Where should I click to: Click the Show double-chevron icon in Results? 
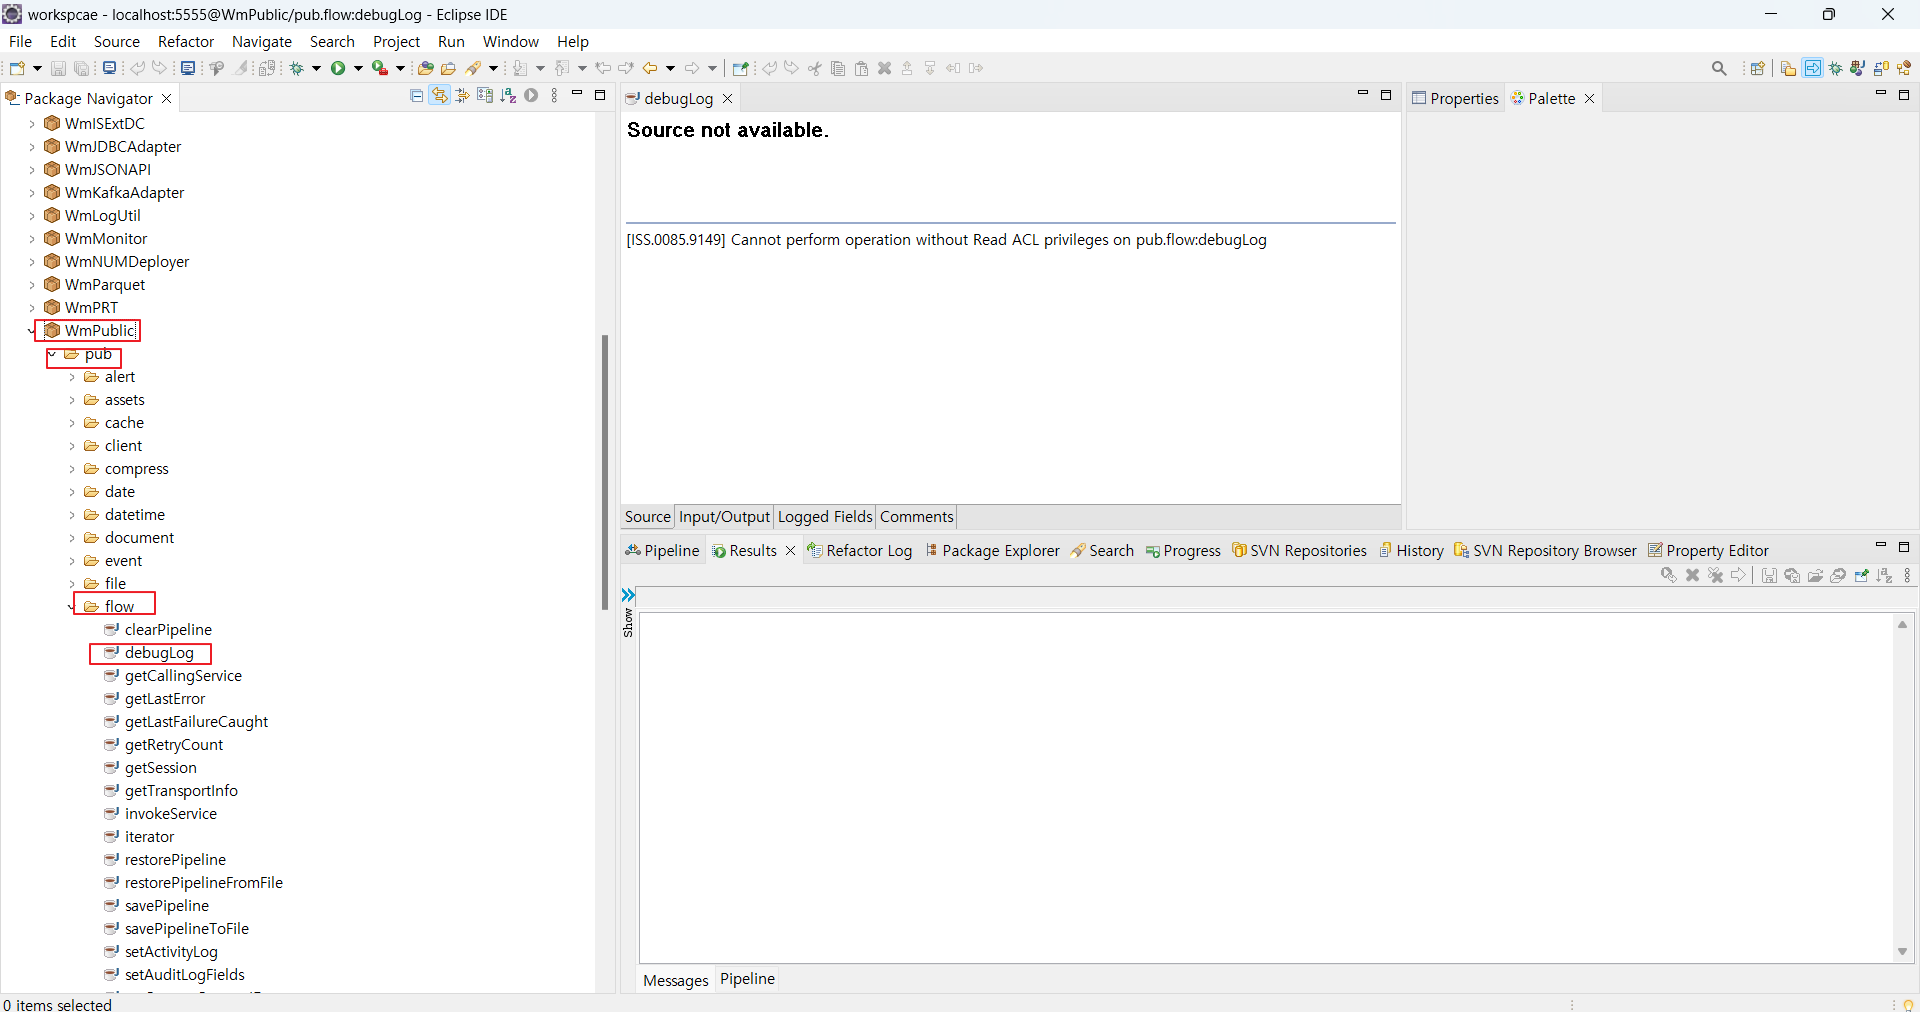click(x=628, y=596)
